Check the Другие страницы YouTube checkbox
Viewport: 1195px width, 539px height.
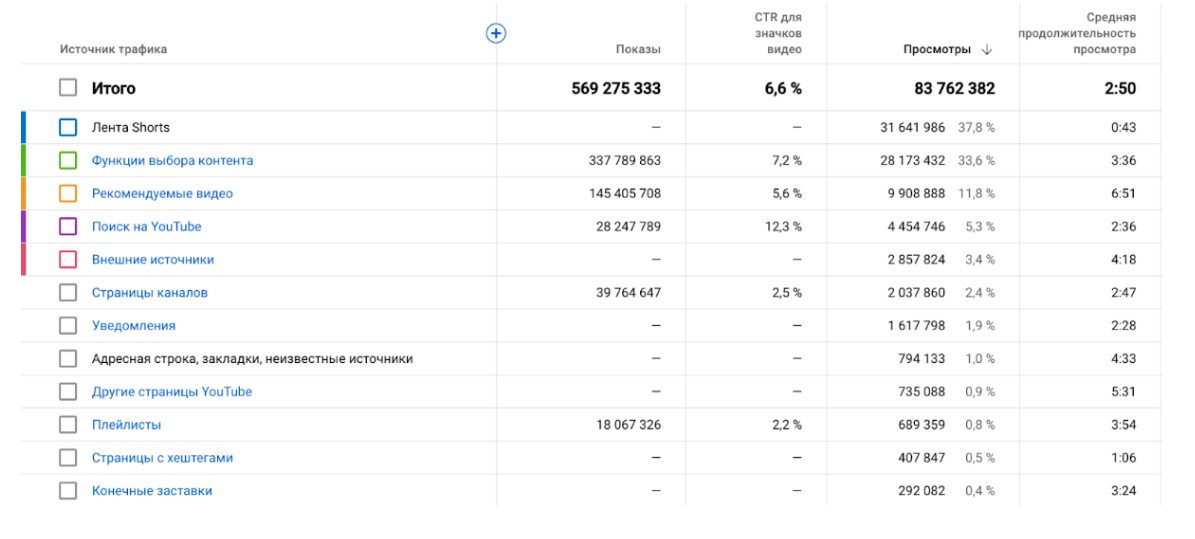tap(68, 392)
